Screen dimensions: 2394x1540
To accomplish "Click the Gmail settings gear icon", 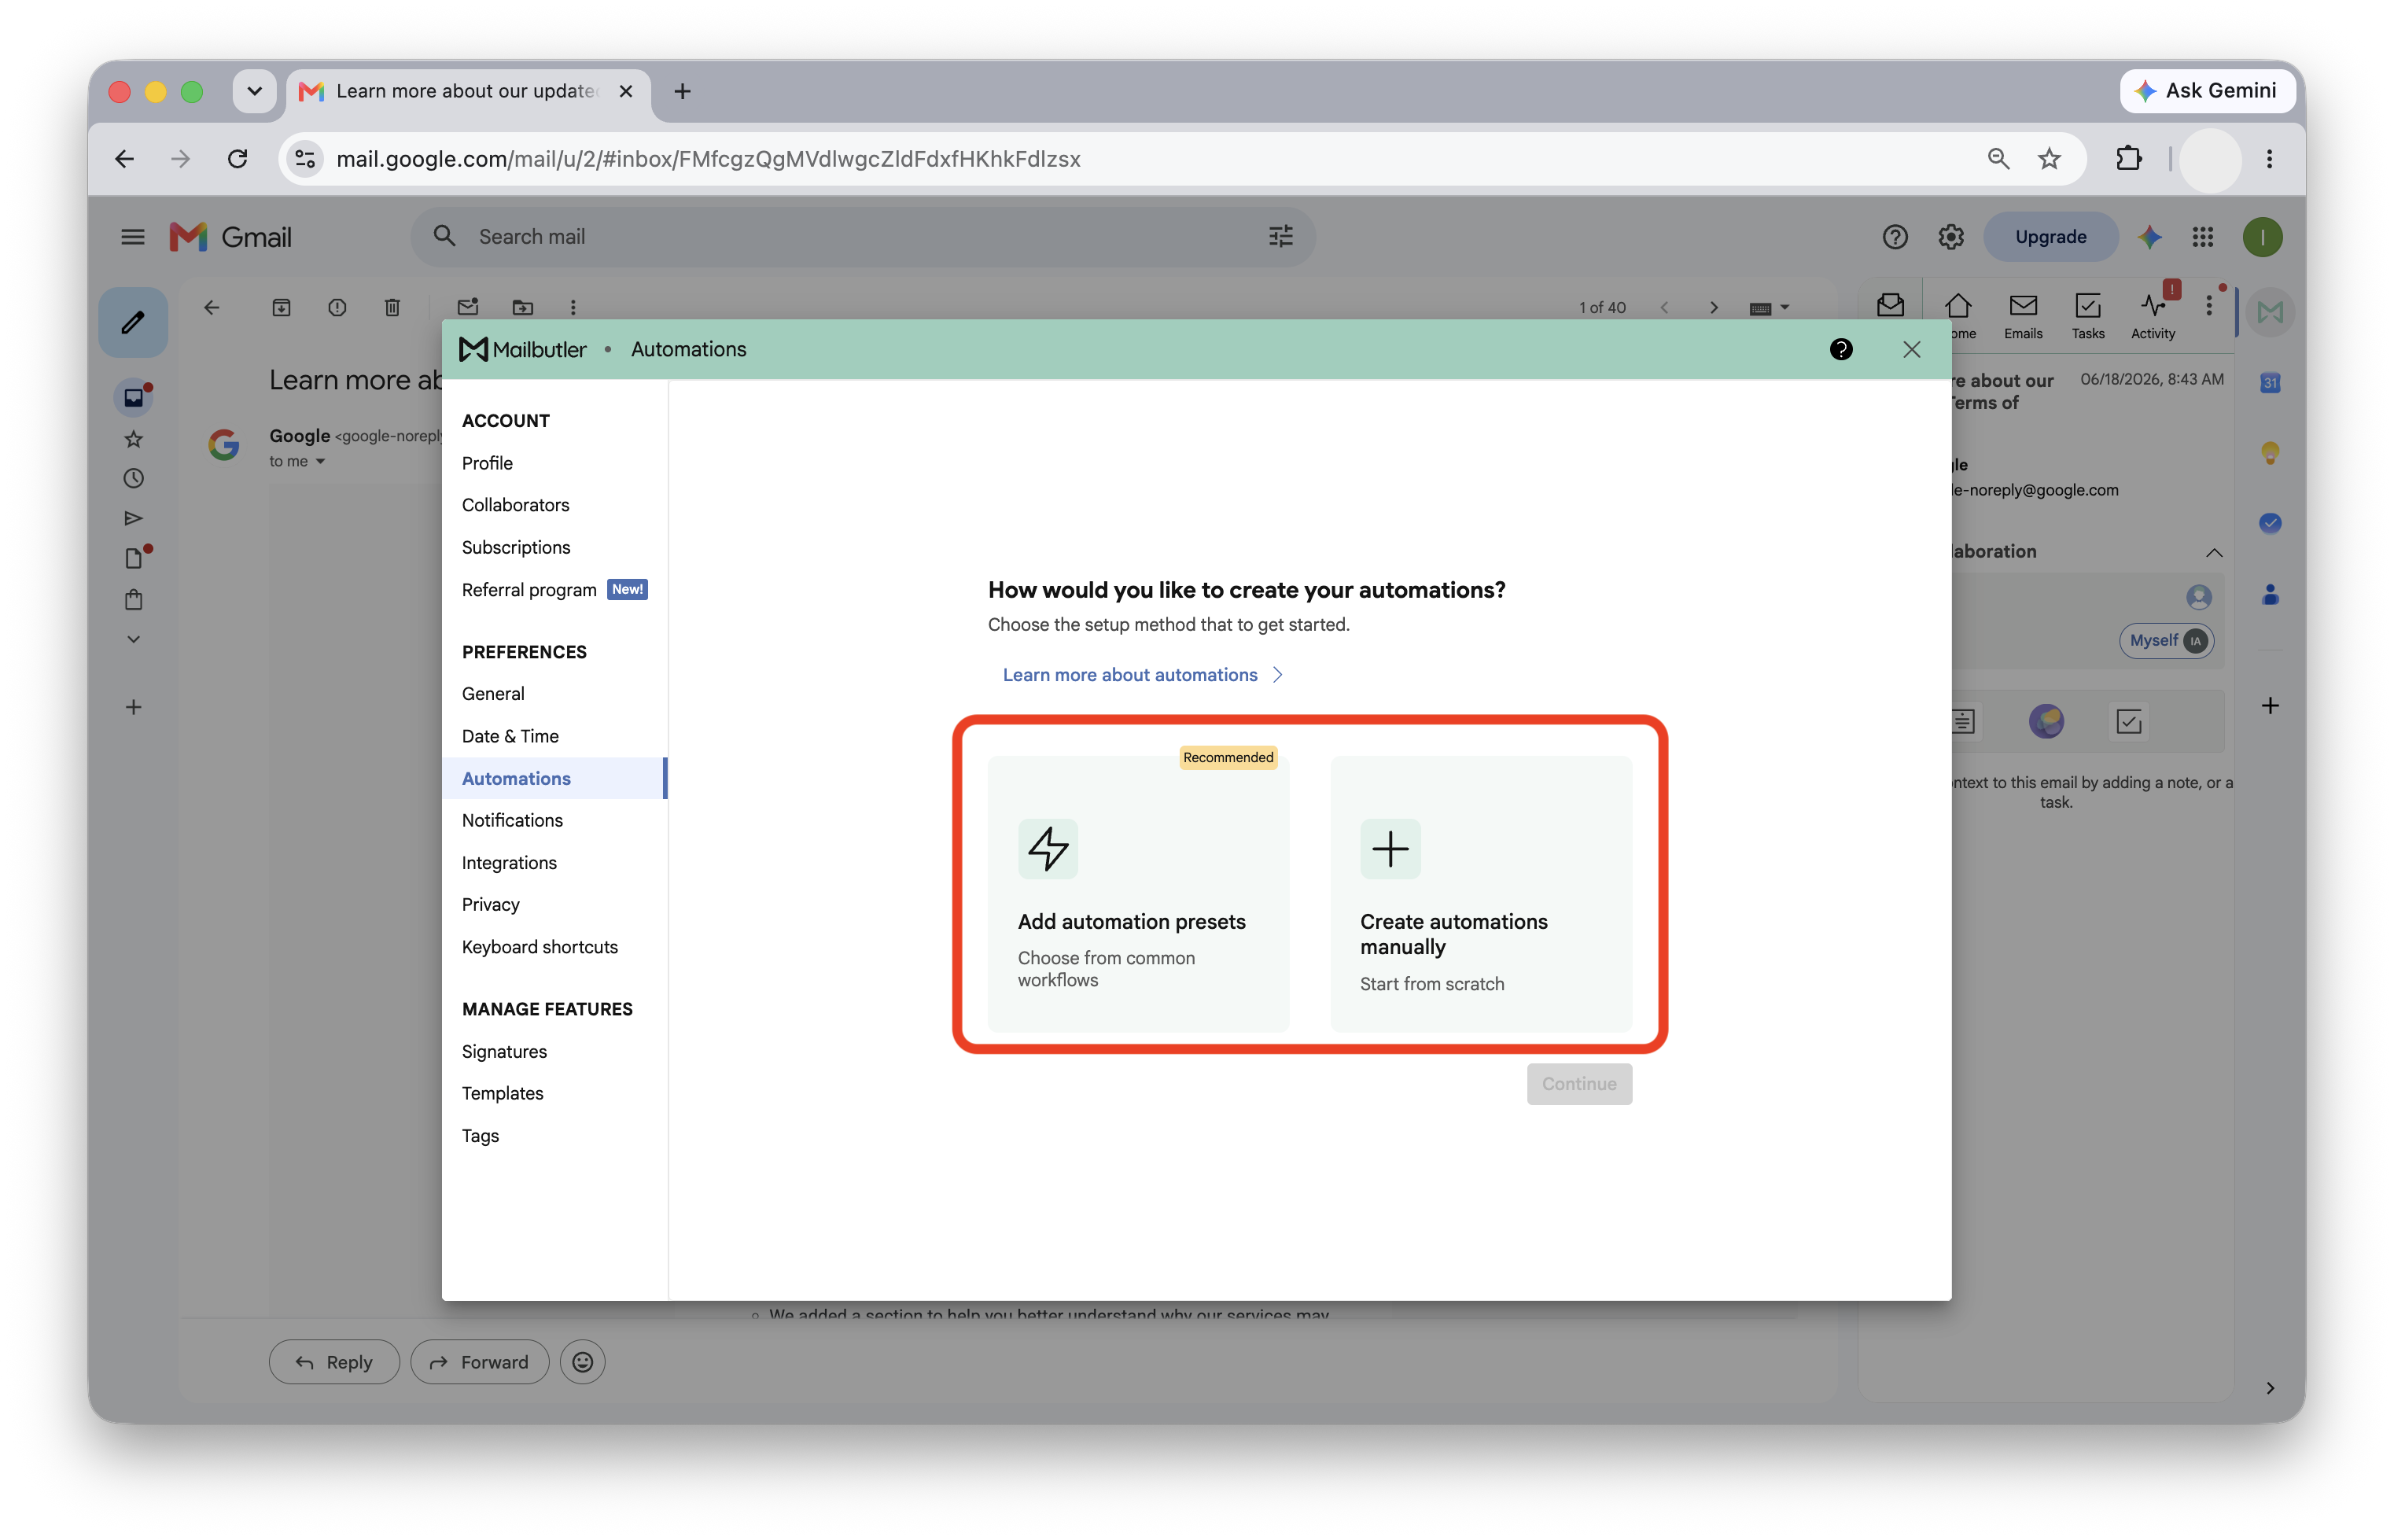I will pos(1950,237).
